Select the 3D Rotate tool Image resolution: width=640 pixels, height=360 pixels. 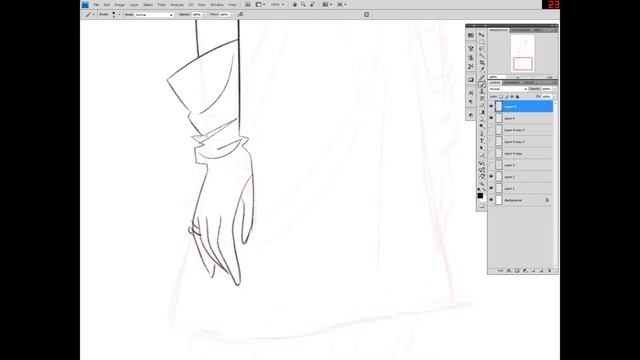(x=482, y=163)
